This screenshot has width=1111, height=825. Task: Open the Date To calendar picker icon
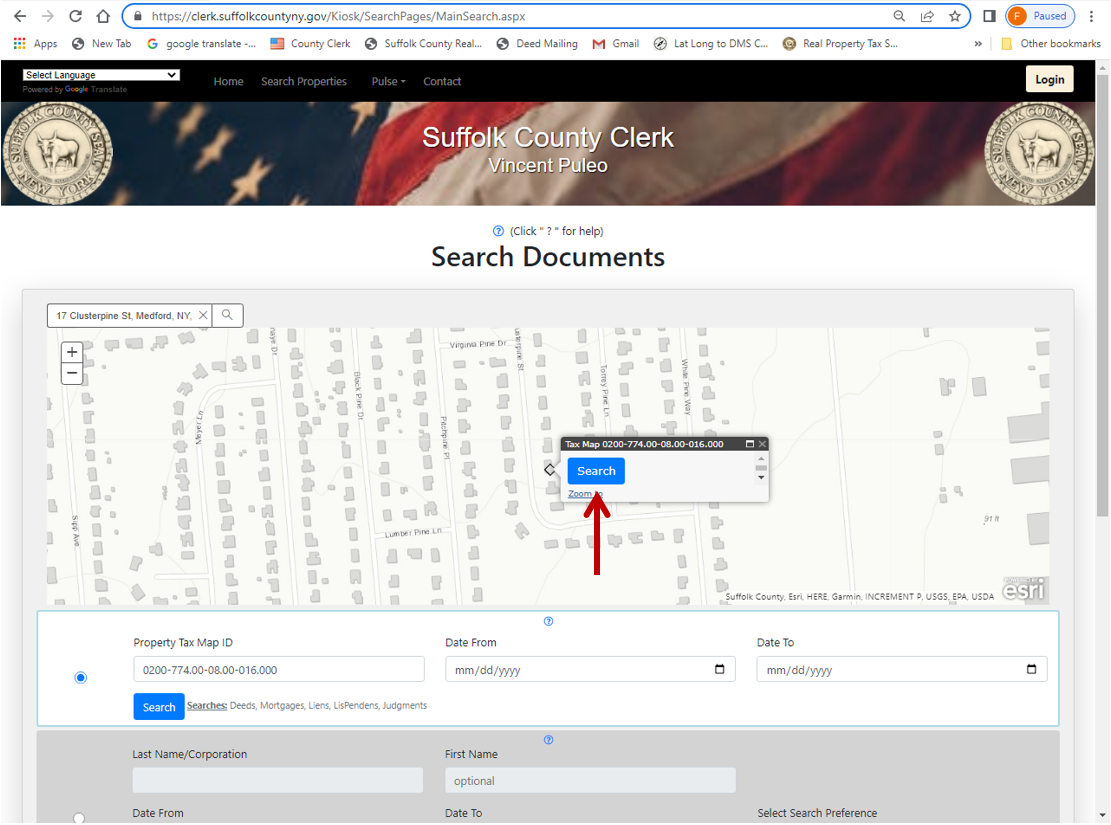(1032, 669)
